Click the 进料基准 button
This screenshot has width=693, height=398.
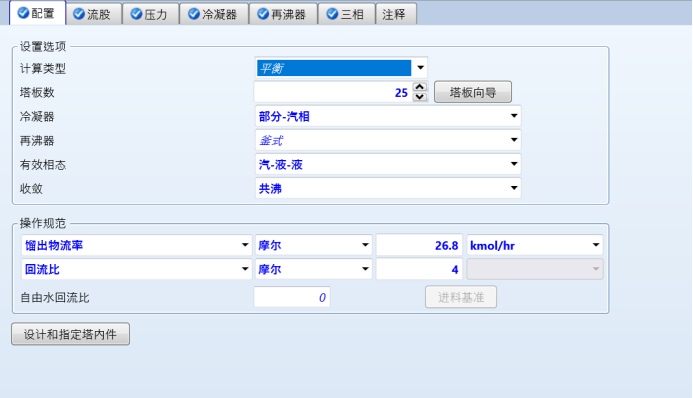pyautogui.click(x=461, y=297)
